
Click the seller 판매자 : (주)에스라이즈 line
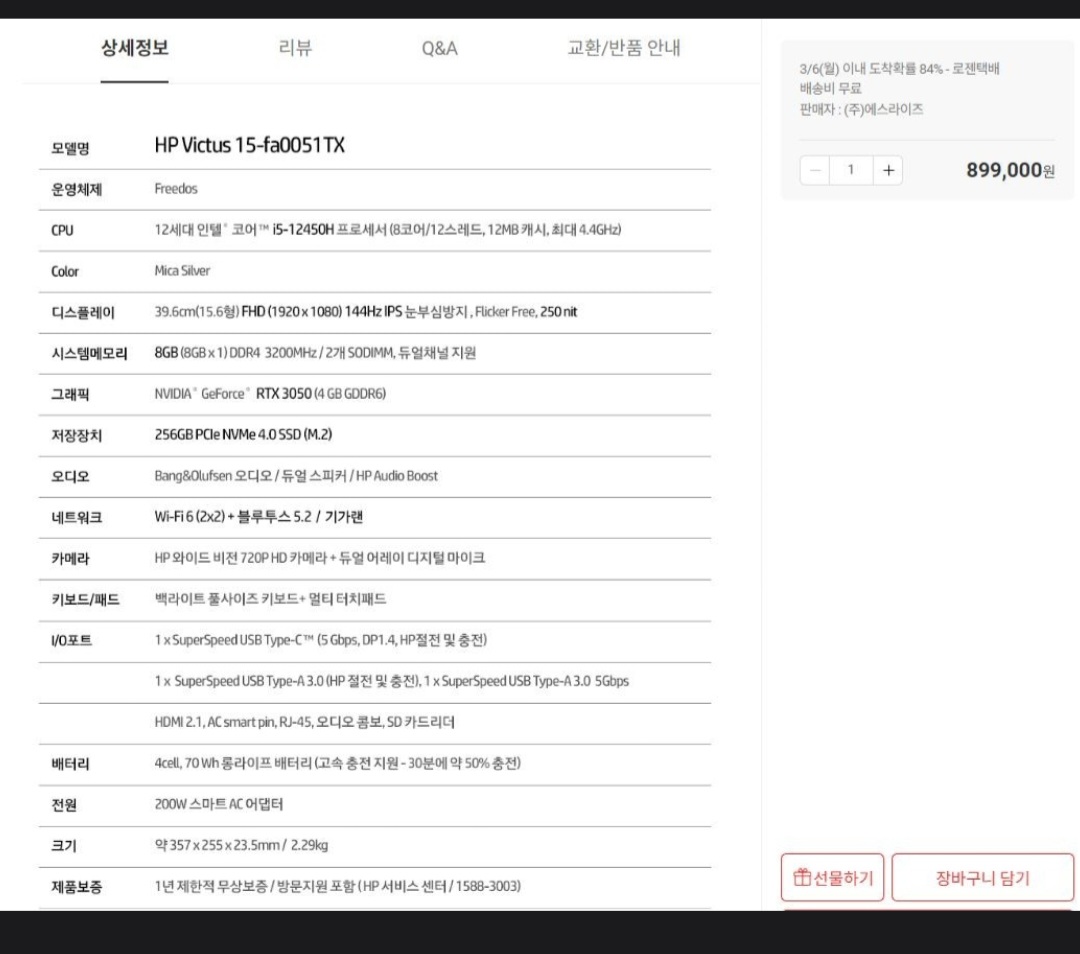861,109
